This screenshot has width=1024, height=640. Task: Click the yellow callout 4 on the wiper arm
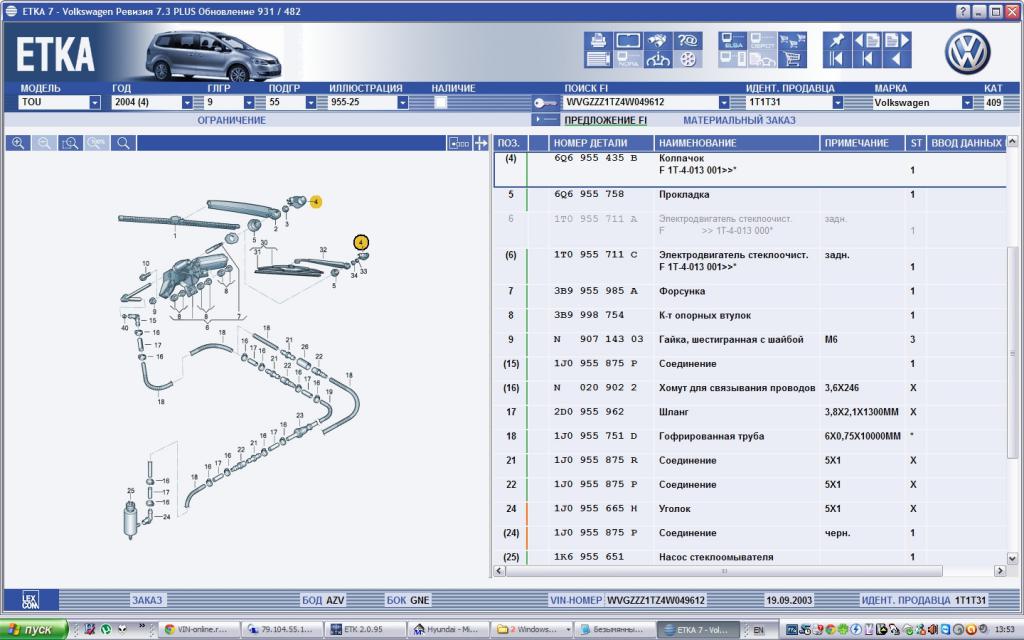(315, 202)
